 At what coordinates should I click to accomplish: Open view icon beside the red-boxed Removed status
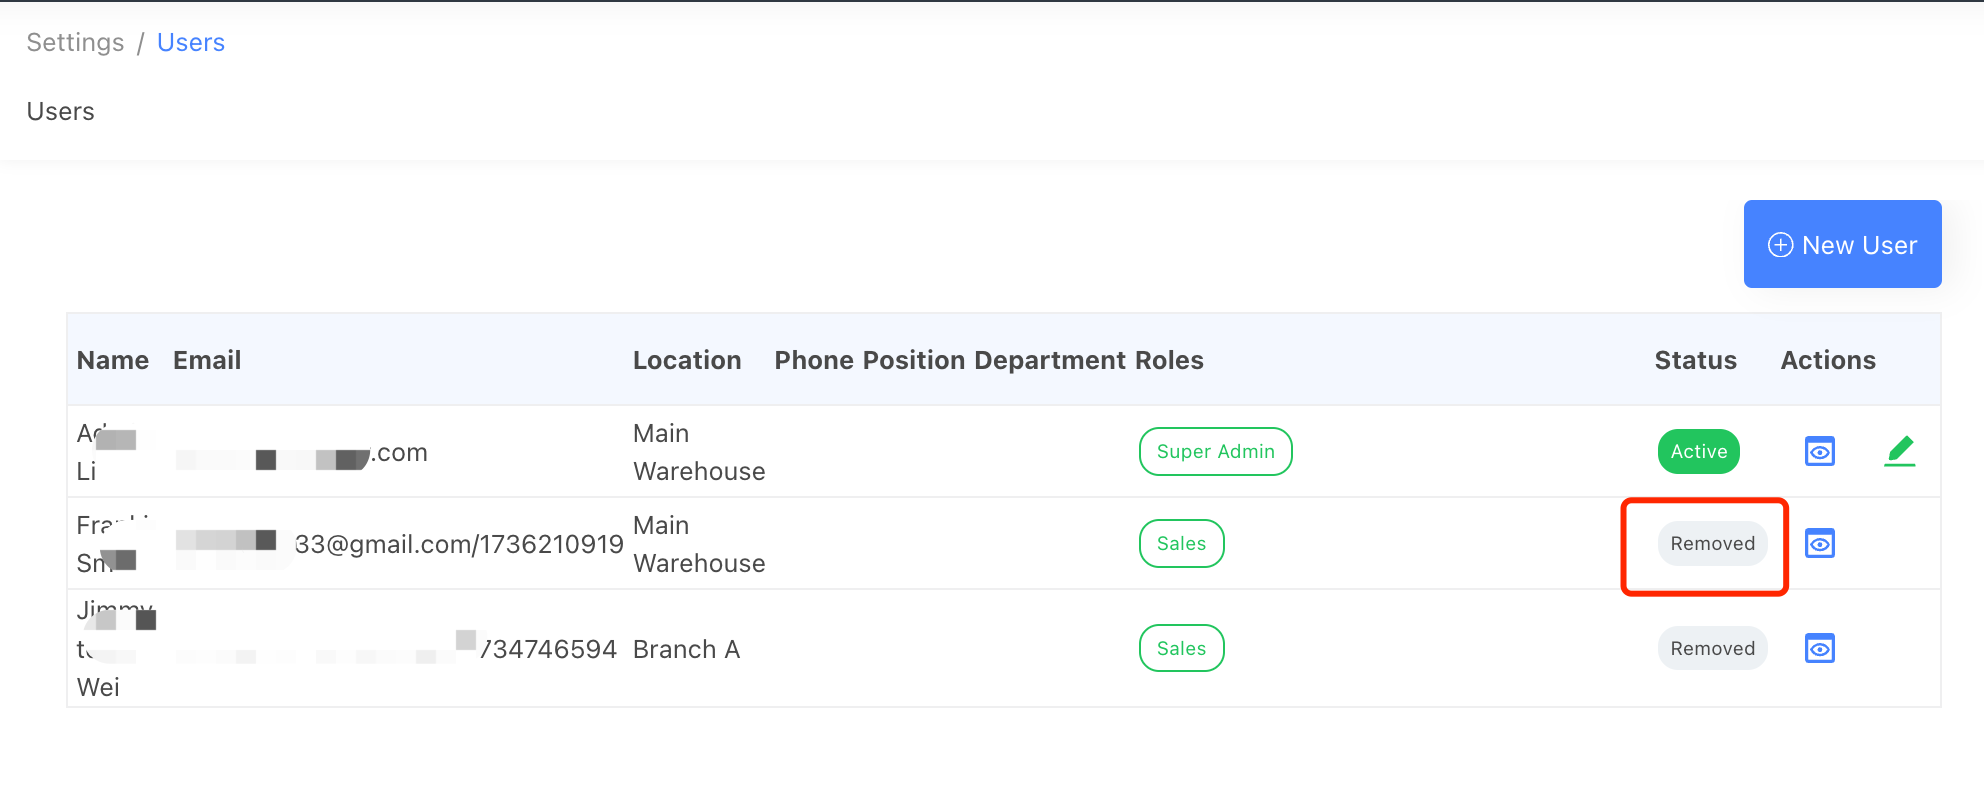(x=1819, y=544)
